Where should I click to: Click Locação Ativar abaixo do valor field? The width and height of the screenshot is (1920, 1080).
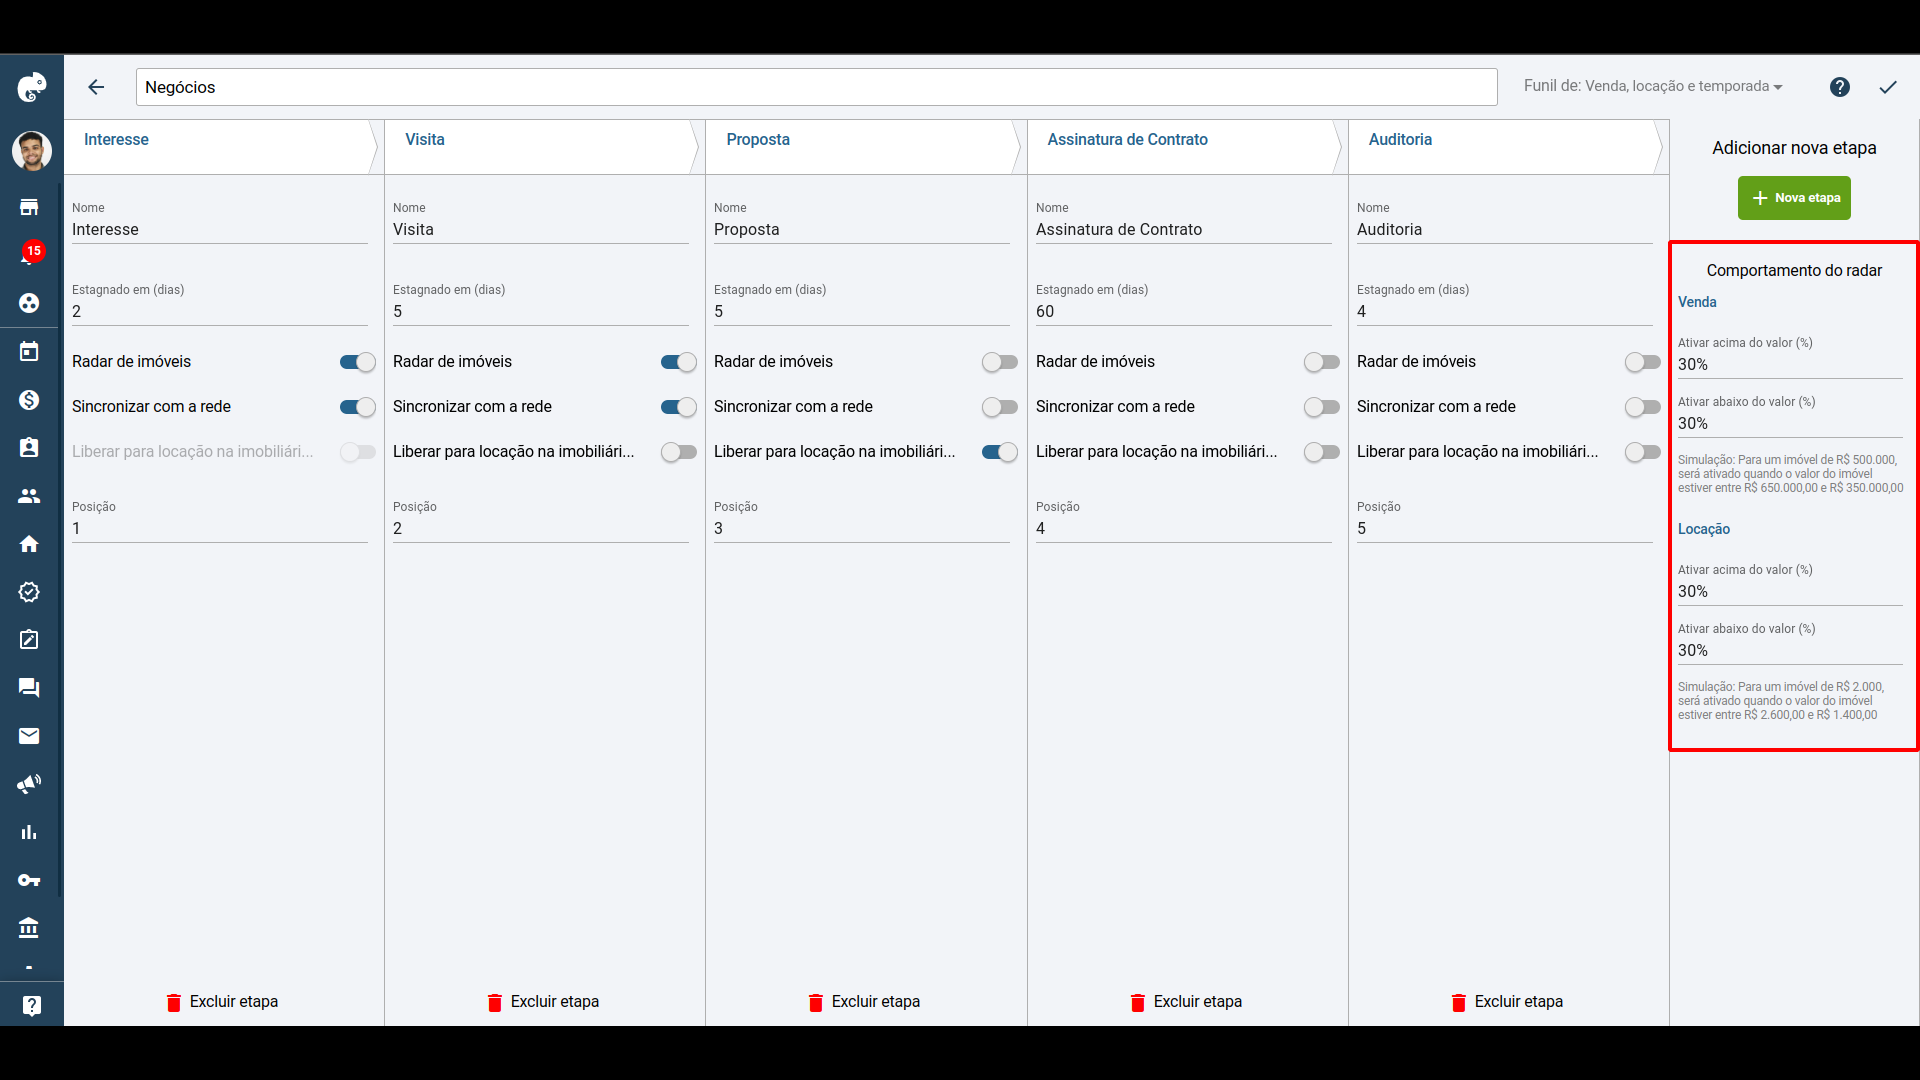click(x=1790, y=651)
